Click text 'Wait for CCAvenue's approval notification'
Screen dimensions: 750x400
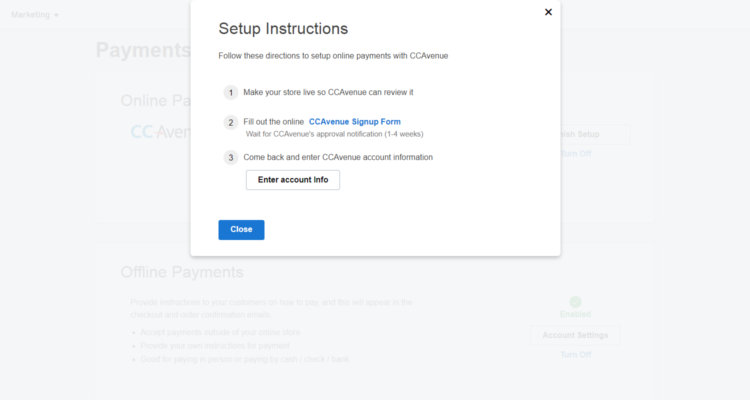tap(314, 134)
